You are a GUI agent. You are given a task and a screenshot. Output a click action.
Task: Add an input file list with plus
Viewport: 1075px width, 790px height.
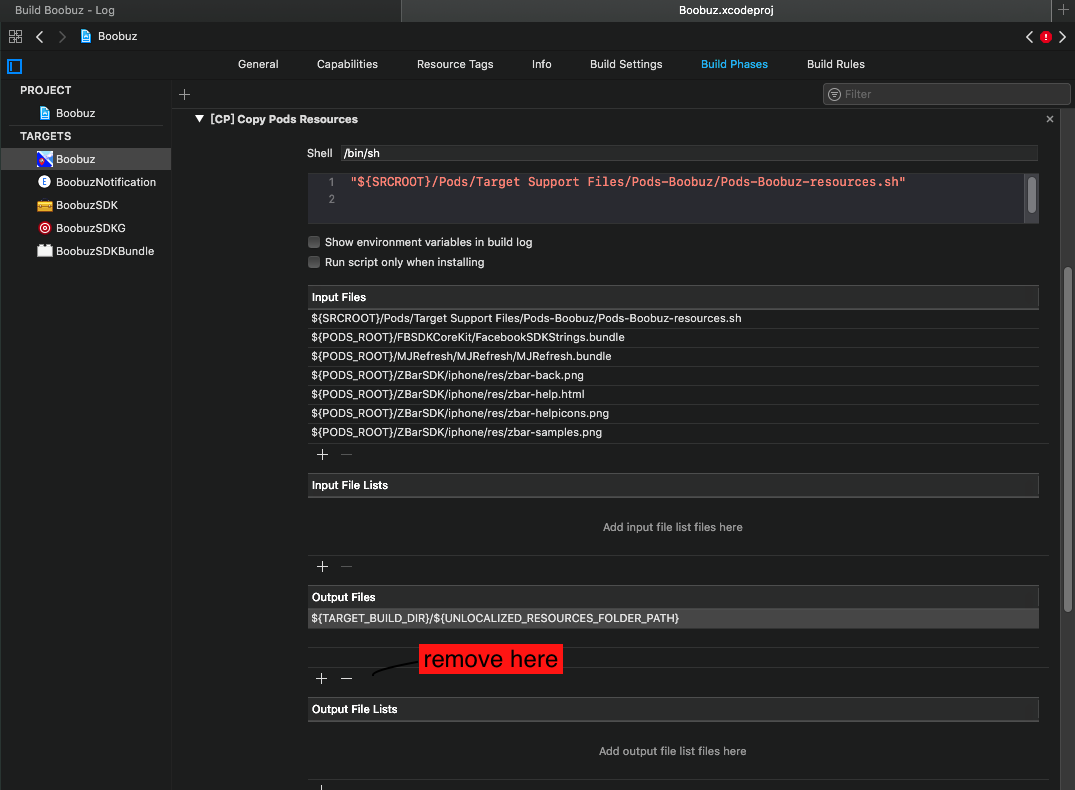[322, 566]
